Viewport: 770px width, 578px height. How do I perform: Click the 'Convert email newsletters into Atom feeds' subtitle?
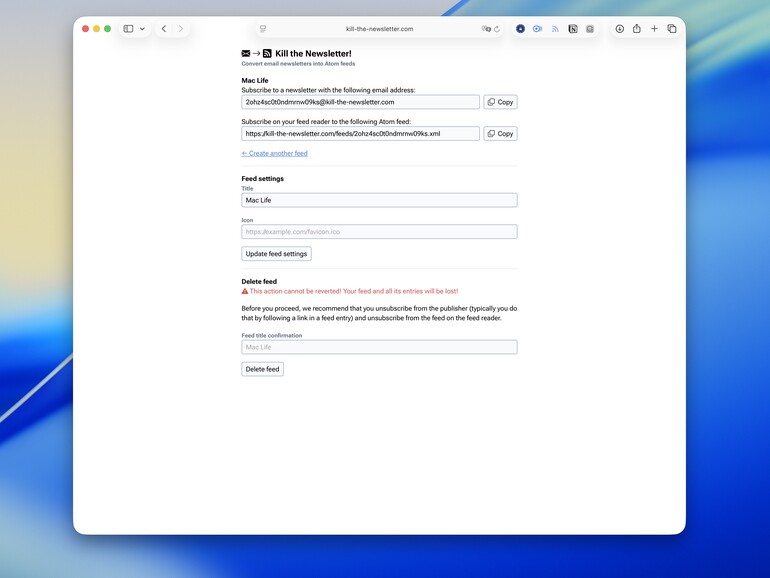pyautogui.click(x=298, y=64)
